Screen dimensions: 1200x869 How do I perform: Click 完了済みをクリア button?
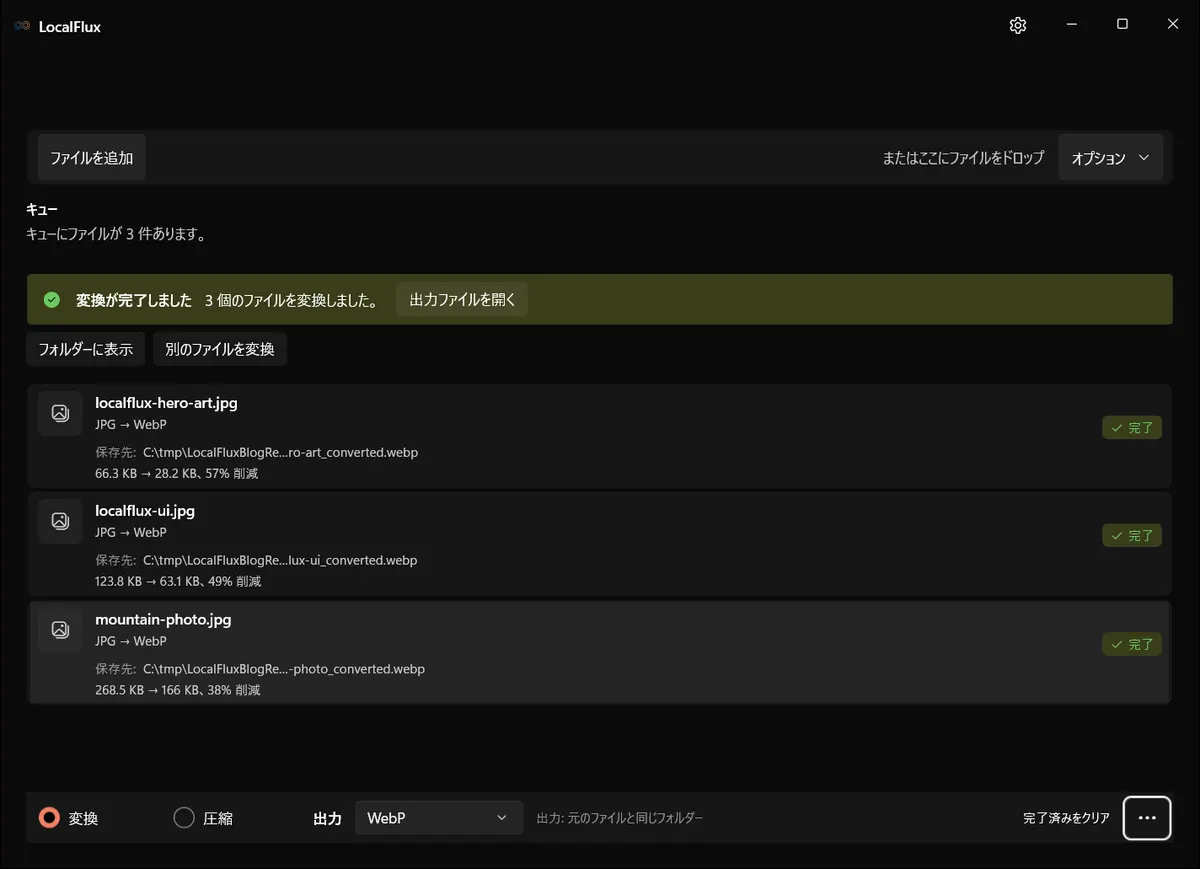pyautogui.click(x=1066, y=818)
